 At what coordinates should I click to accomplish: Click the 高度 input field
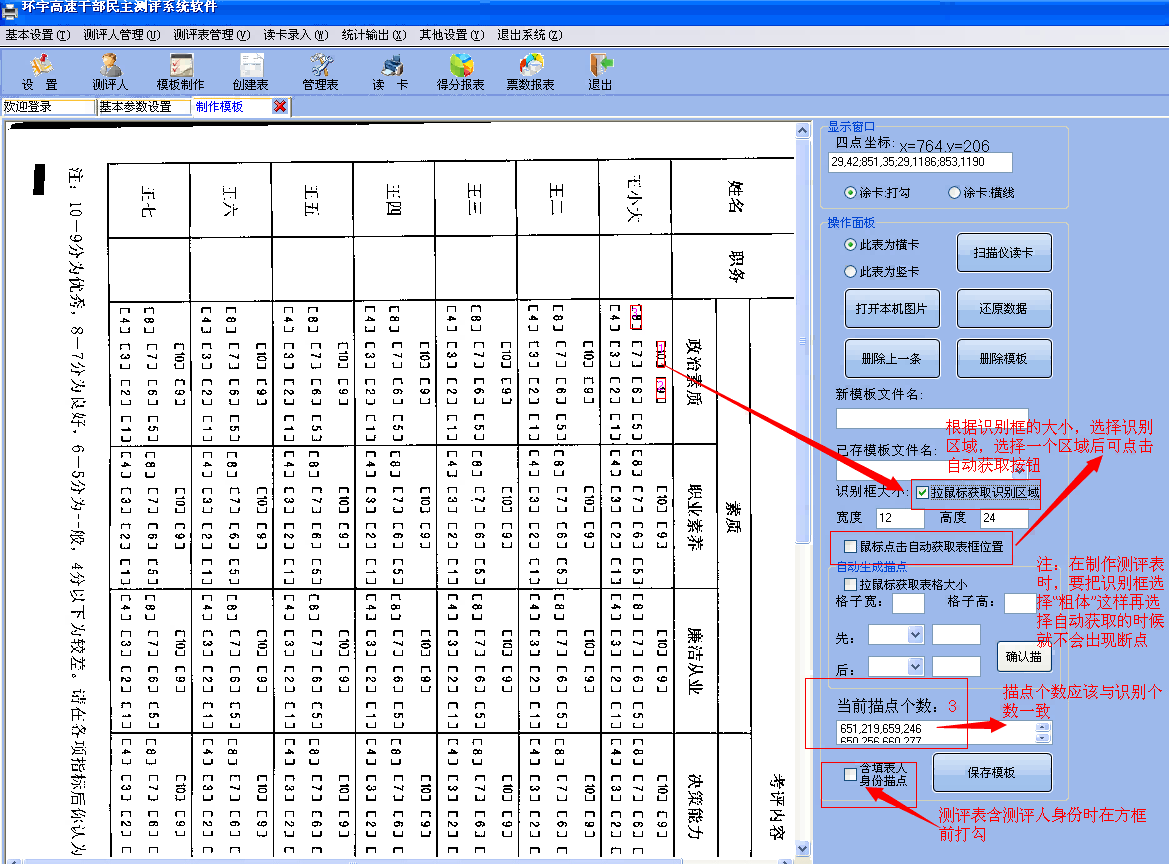click(x=1004, y=517)
